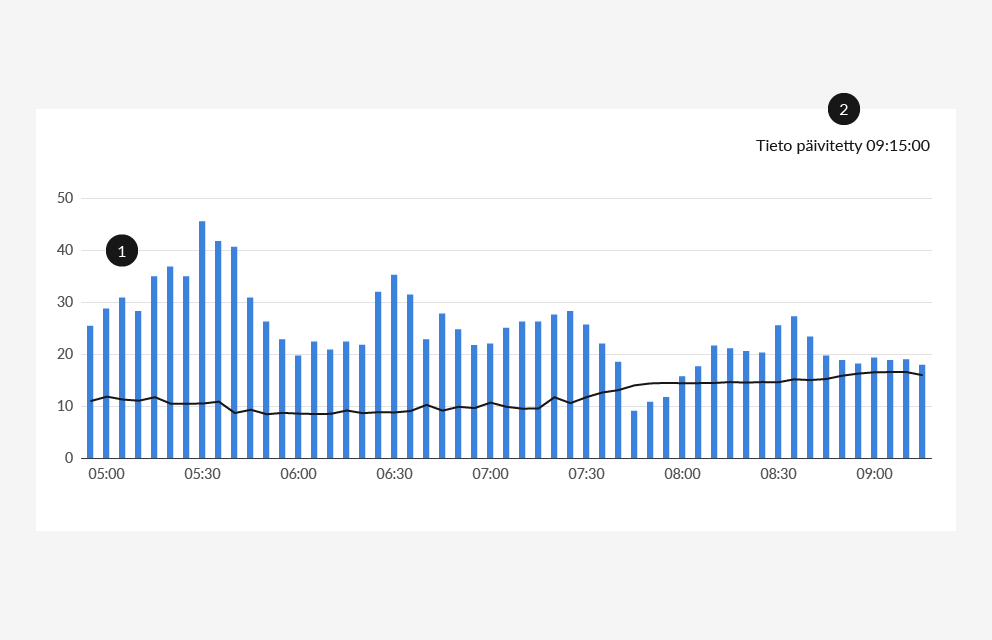
Task: Select the shortest blue bar in the chart
Action: (x=634, y=435)
